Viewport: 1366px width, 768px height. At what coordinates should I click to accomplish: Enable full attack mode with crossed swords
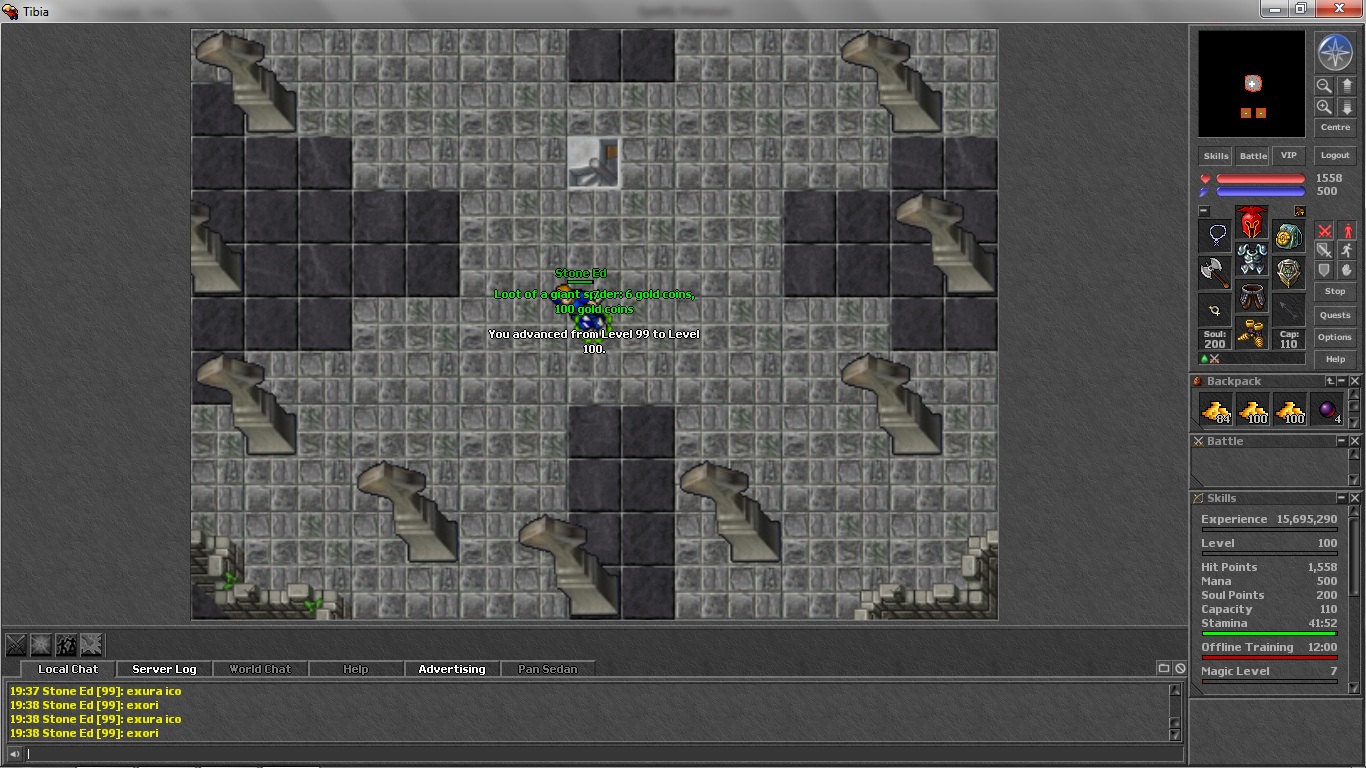pos(1324,231)
